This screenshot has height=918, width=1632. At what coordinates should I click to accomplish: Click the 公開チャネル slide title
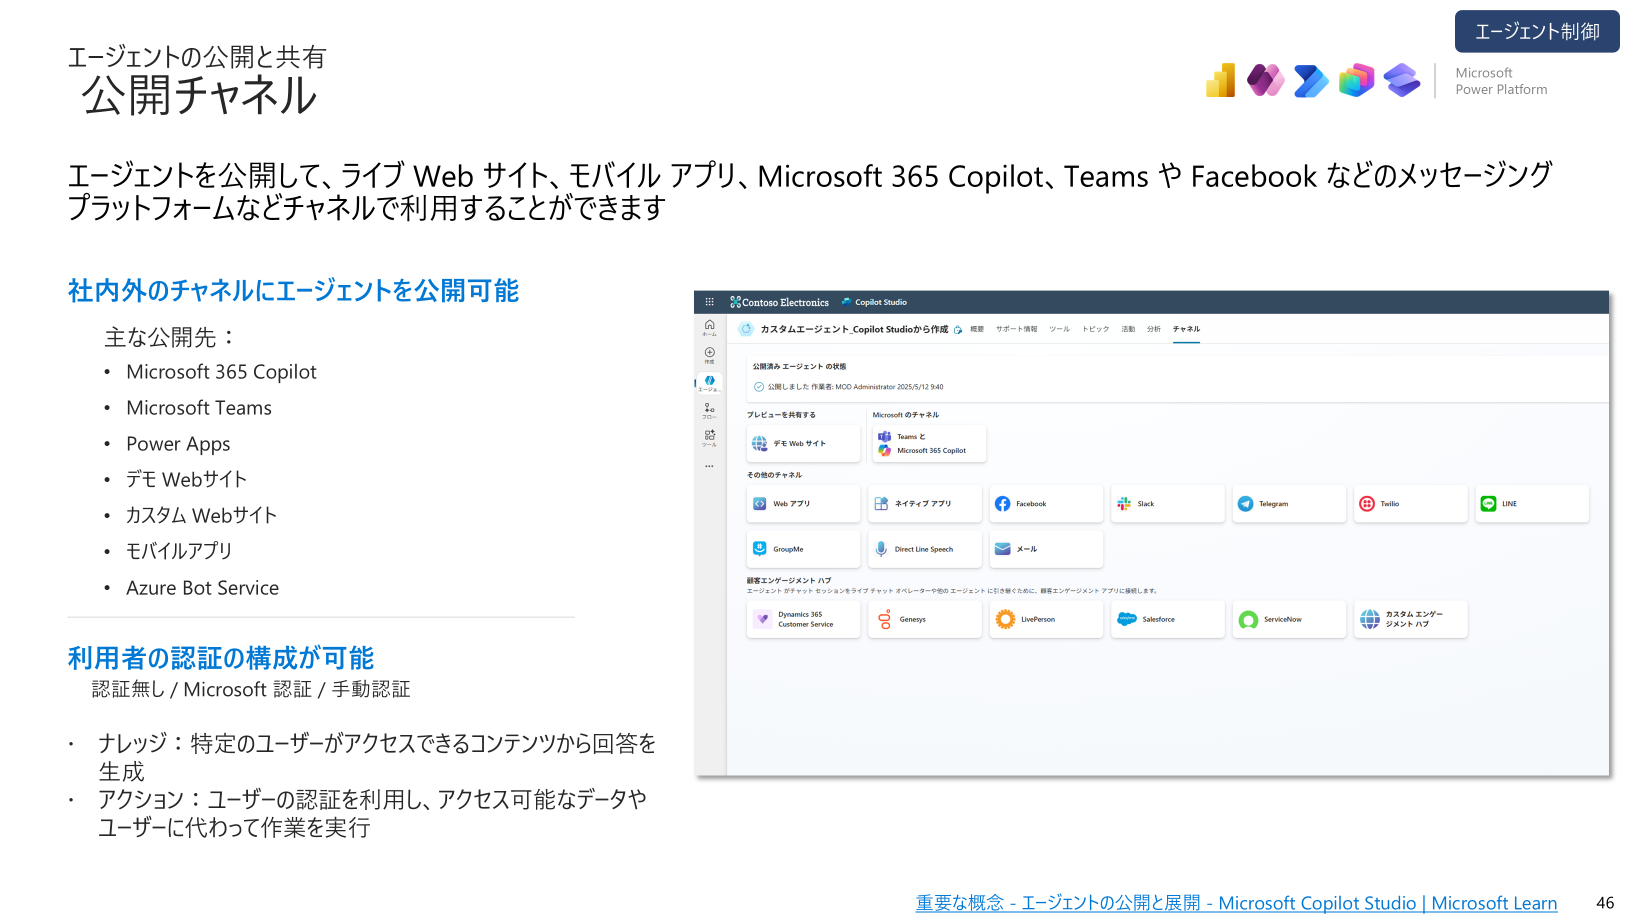click(199, 96)
